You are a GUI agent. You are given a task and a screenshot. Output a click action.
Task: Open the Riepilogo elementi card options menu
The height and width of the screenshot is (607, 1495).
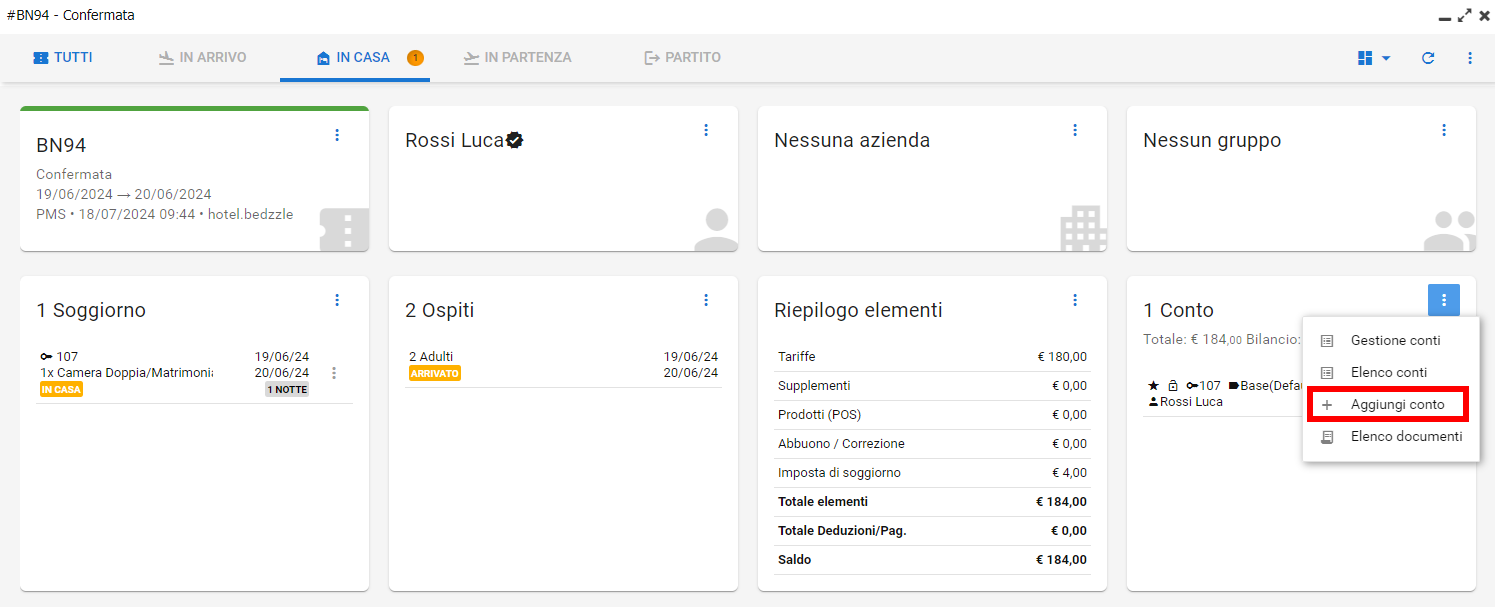pyautogui.click(x=1075, y=300)
